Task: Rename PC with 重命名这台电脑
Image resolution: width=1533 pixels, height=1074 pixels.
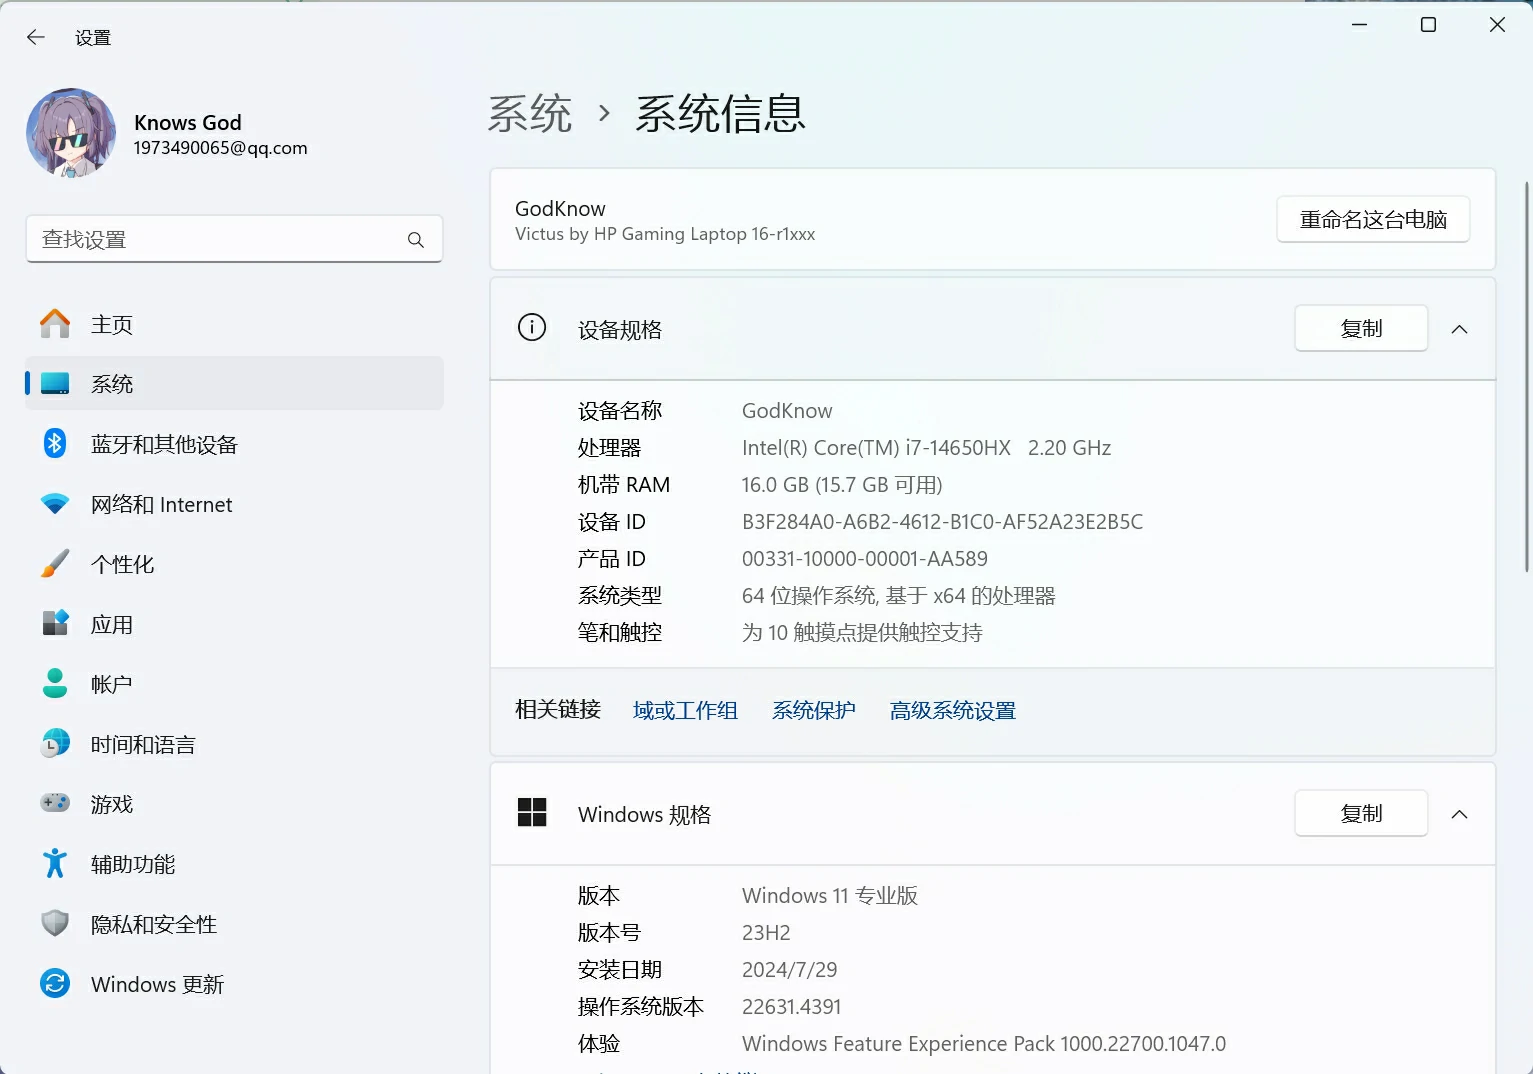Action: click(x=1373, y=219)
